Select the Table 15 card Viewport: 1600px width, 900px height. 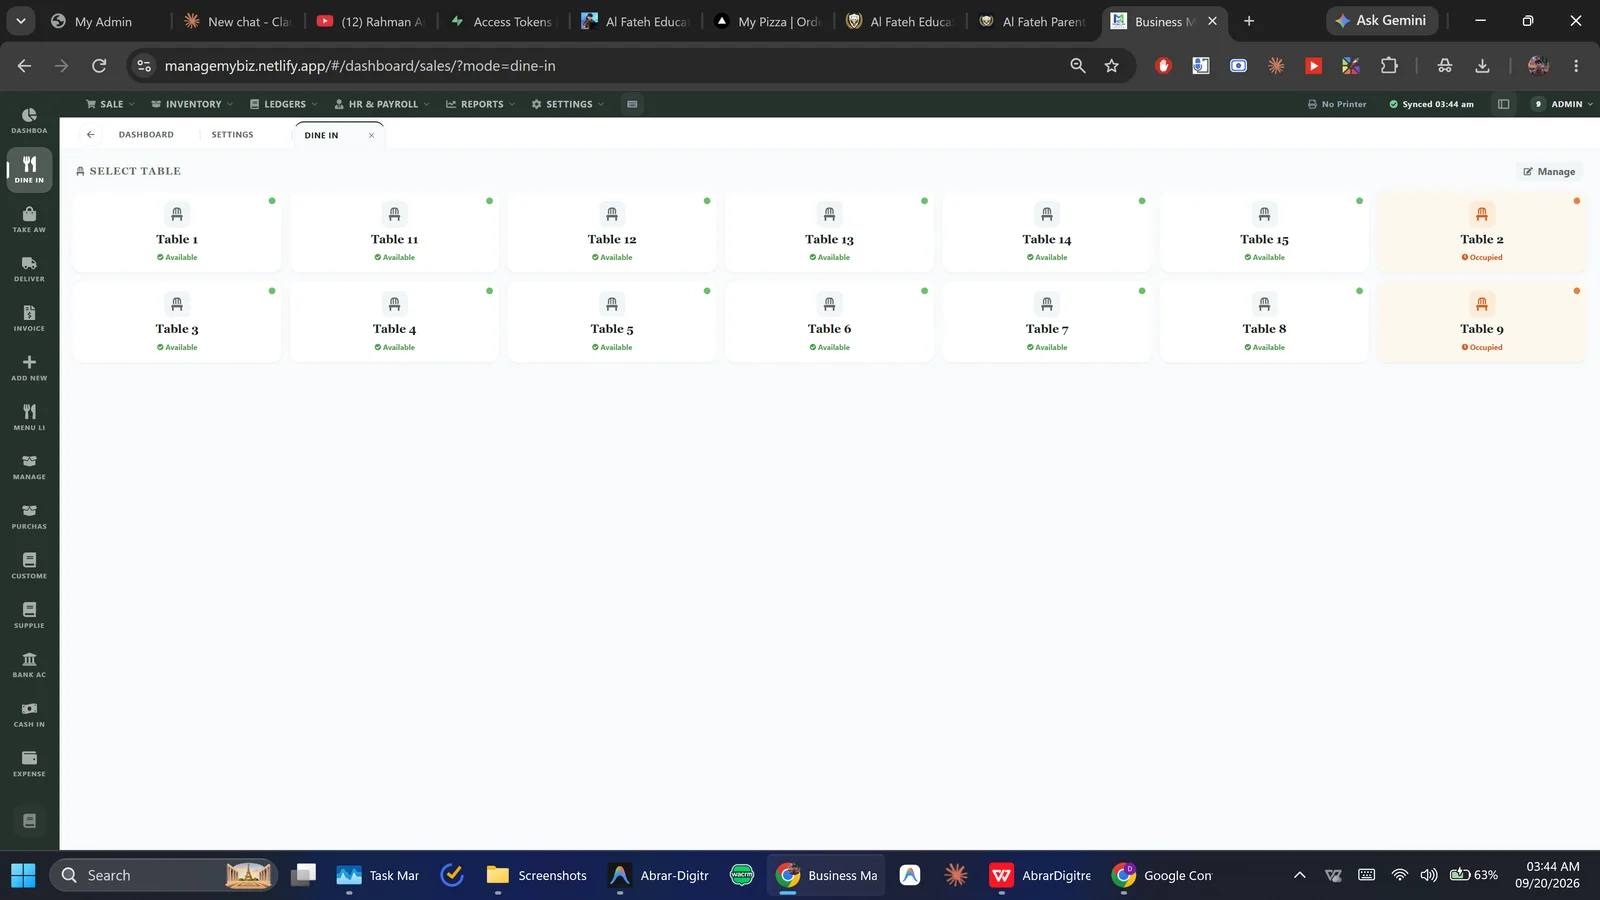tap(1264, 232)
